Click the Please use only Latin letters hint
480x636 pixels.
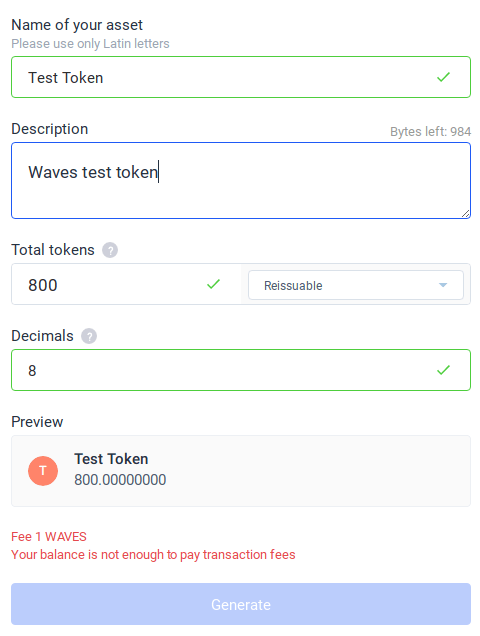click(x=90, y=43)
